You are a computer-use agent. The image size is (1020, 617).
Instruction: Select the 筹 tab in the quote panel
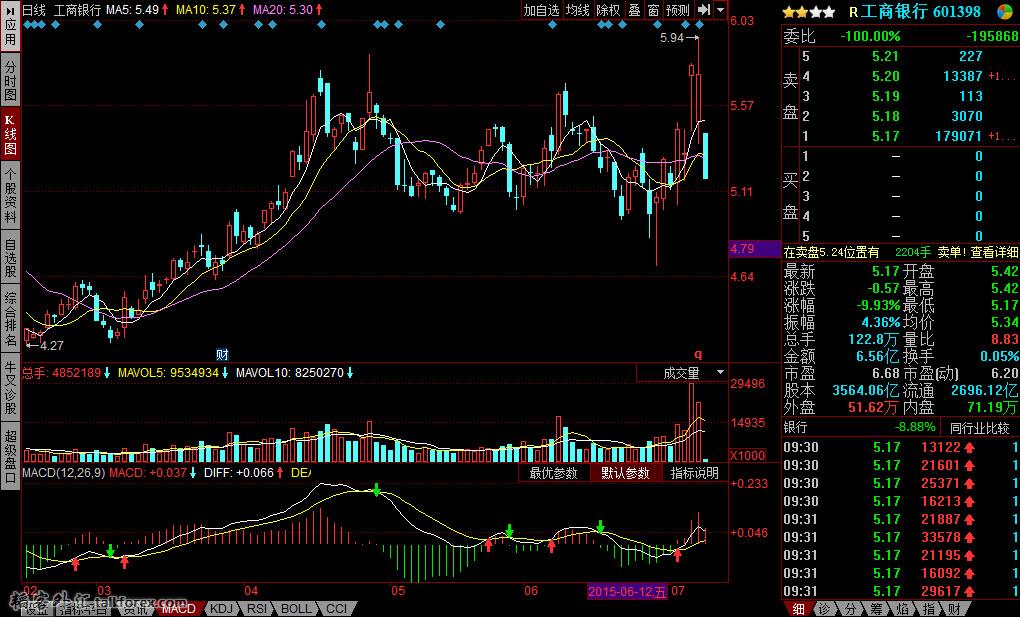tap(876, 609)
